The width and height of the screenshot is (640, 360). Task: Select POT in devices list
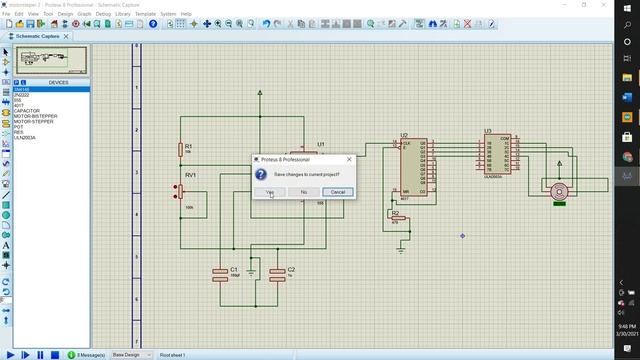pyautogui.click(x=51, y=127)
